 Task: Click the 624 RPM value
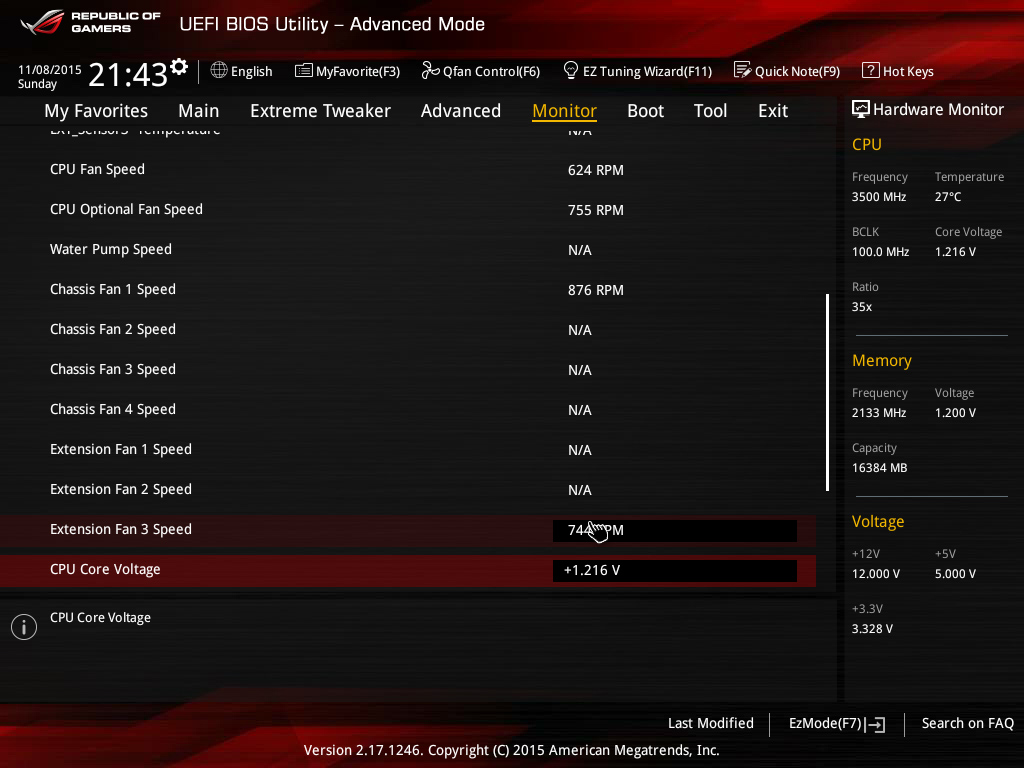(x=596, y=170)
